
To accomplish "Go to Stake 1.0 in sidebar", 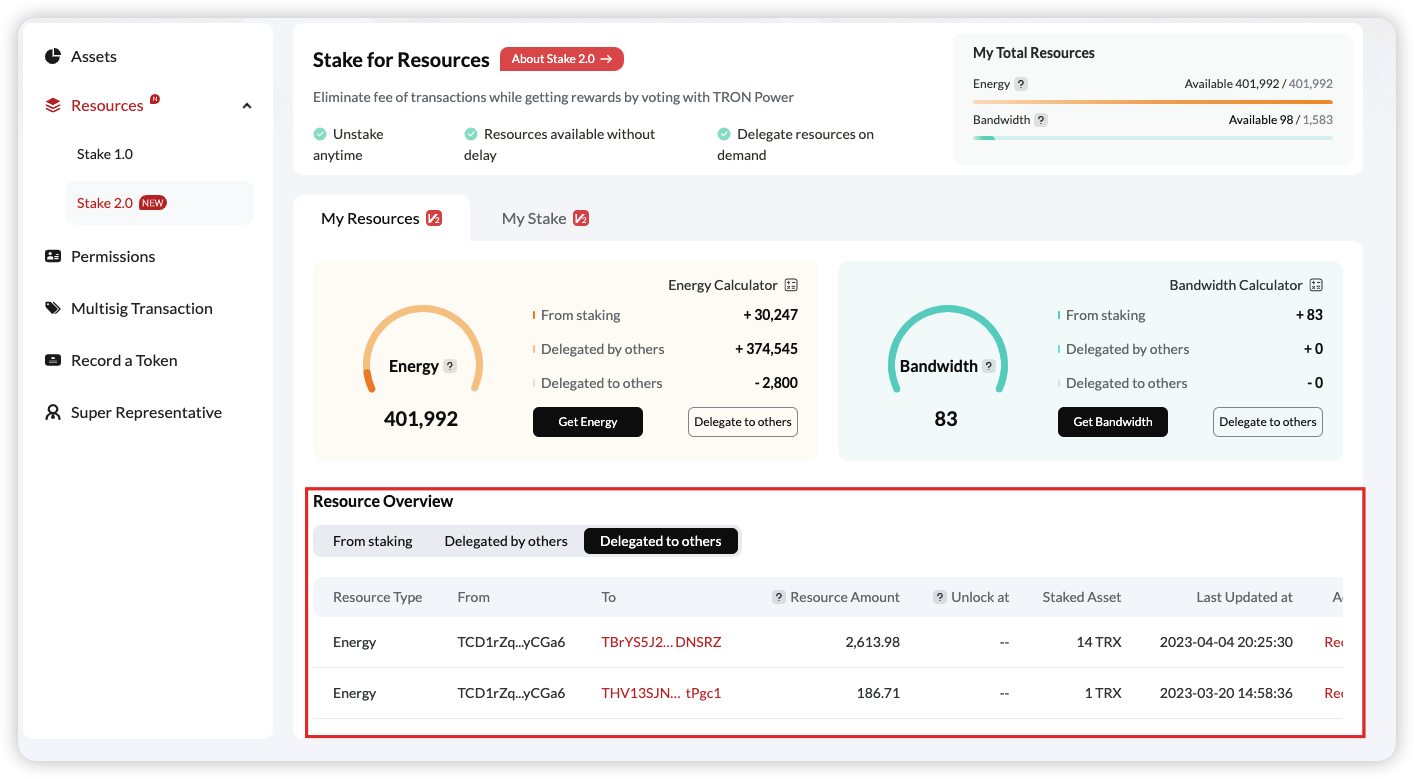I will tap(105, 154).
